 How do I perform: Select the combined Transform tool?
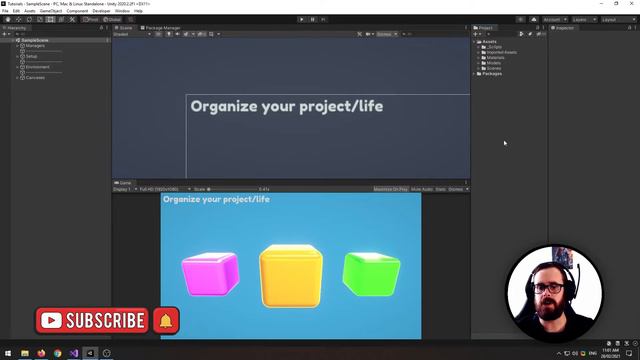61,19
